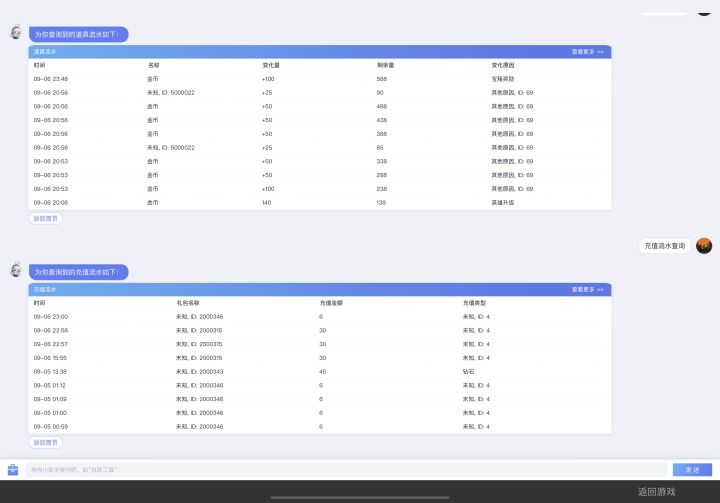Click the 09-05 00:59 recharge time cell
Viewport: 720px width, 503px height.
pos(51,427)
